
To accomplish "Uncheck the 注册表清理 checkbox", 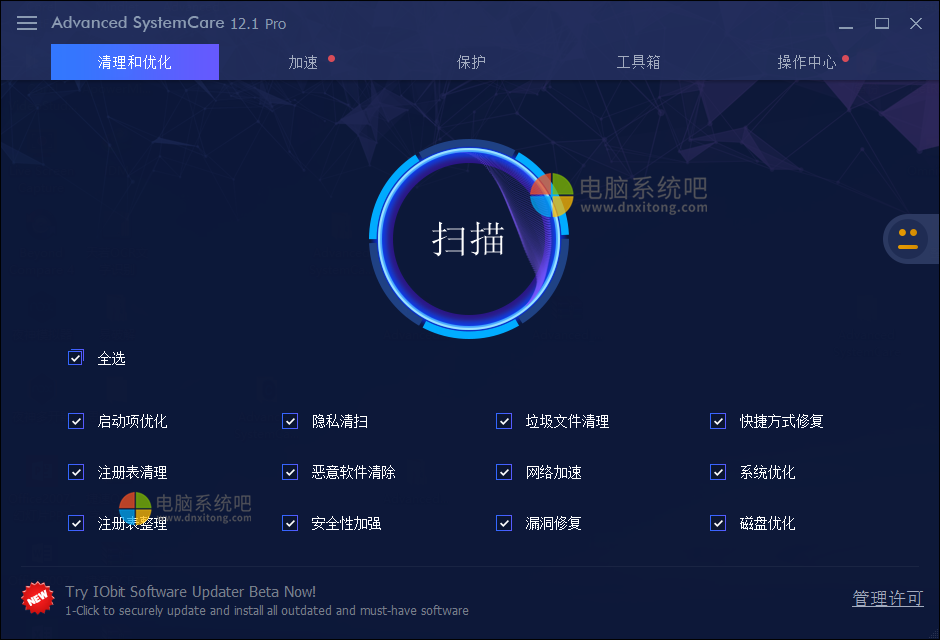I will [x=76, y=472].
